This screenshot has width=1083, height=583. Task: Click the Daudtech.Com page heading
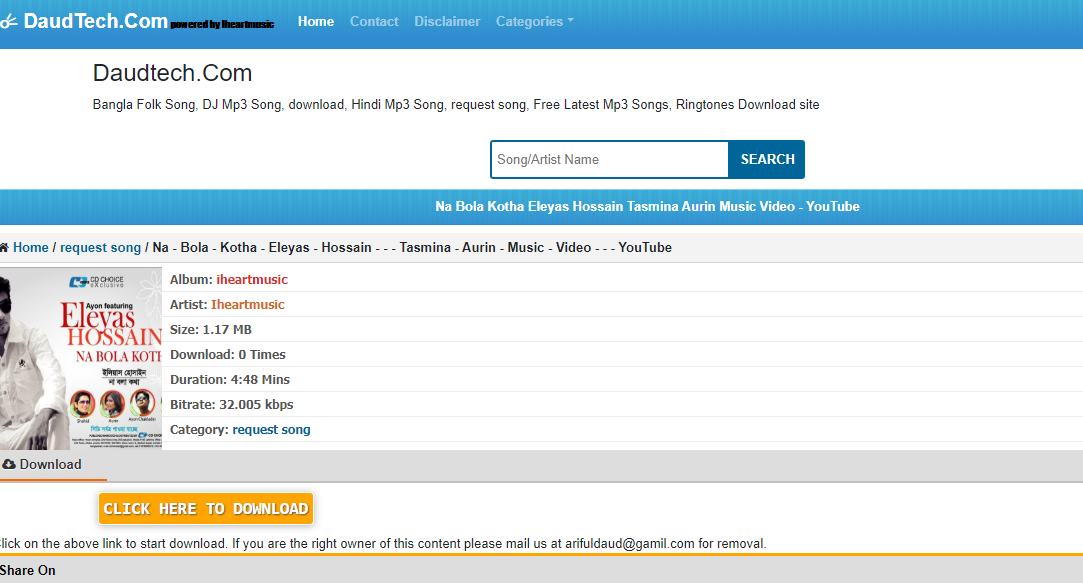172,73
